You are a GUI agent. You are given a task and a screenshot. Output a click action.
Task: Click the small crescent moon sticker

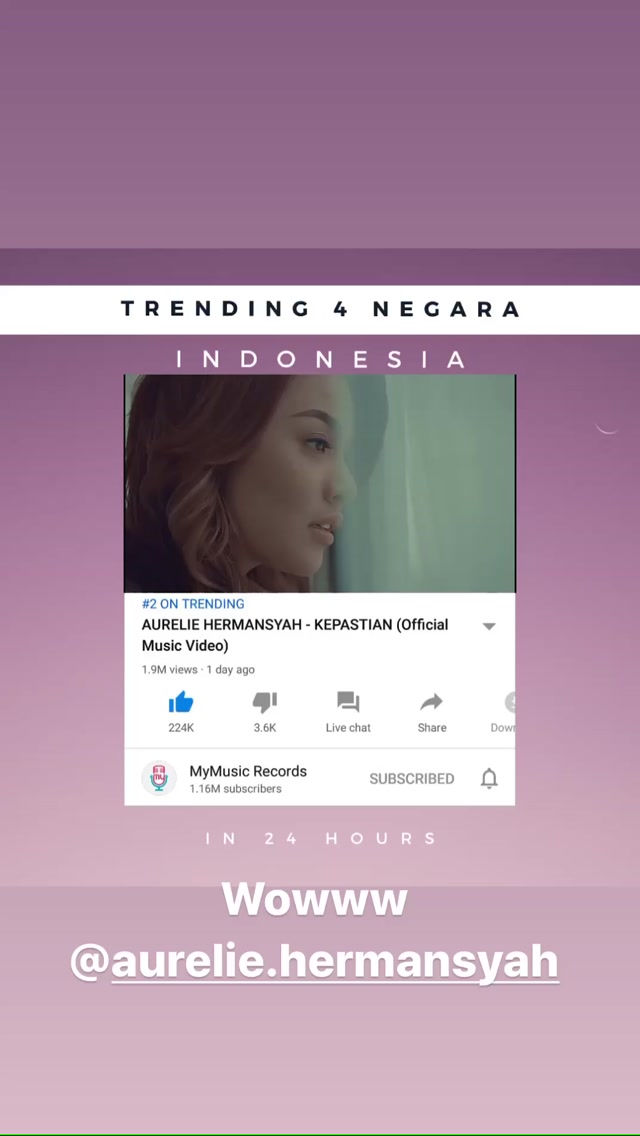tap(606, 427)
